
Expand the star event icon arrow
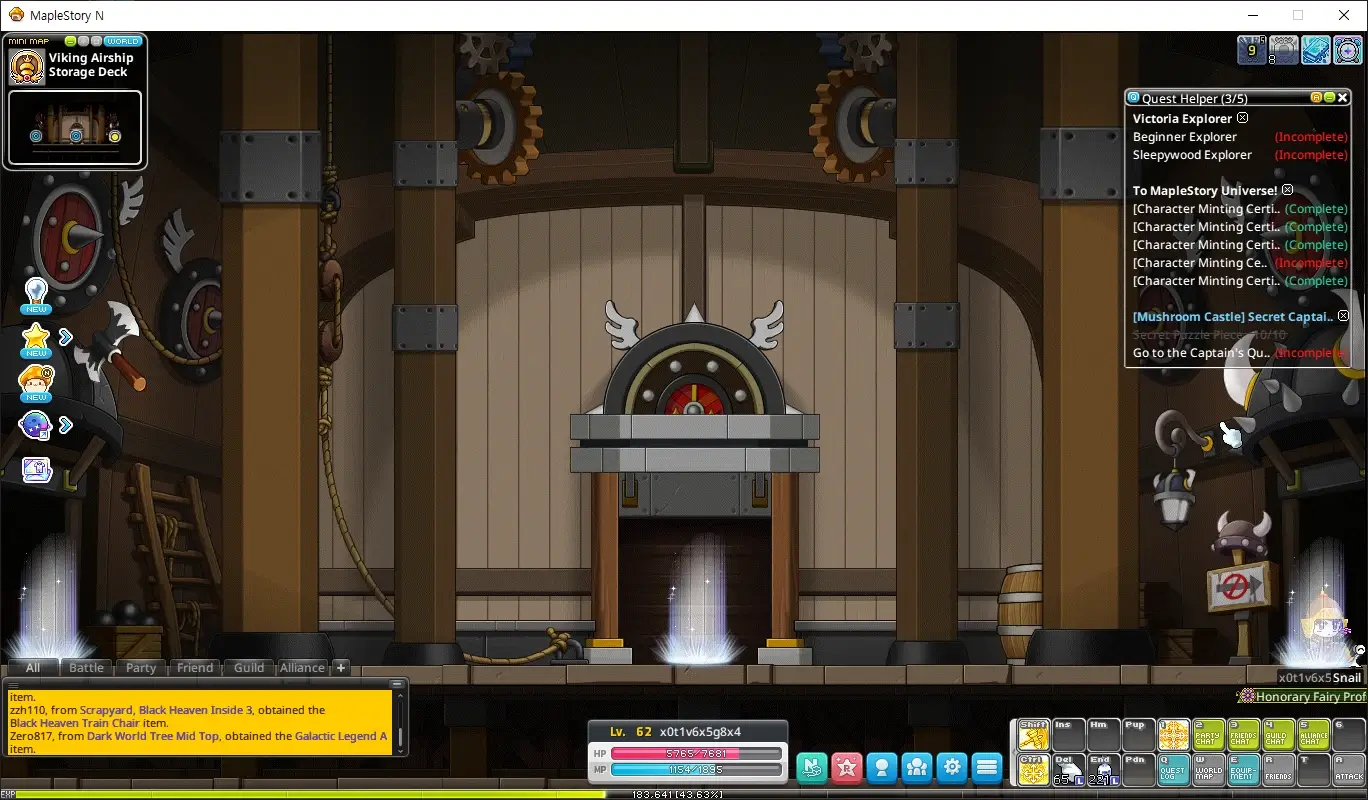point(66,337)
